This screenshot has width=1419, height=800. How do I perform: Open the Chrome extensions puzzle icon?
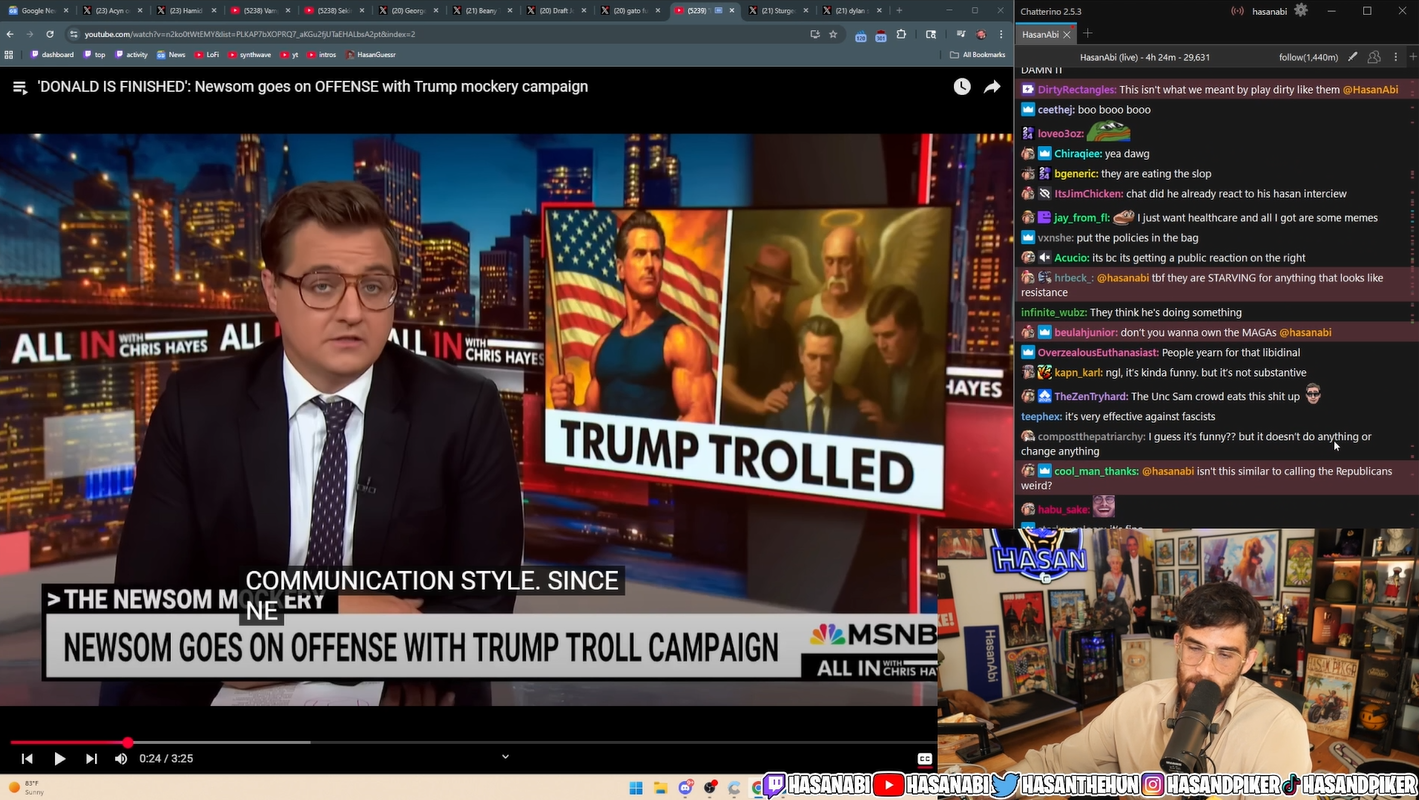[x=901, y=34]
